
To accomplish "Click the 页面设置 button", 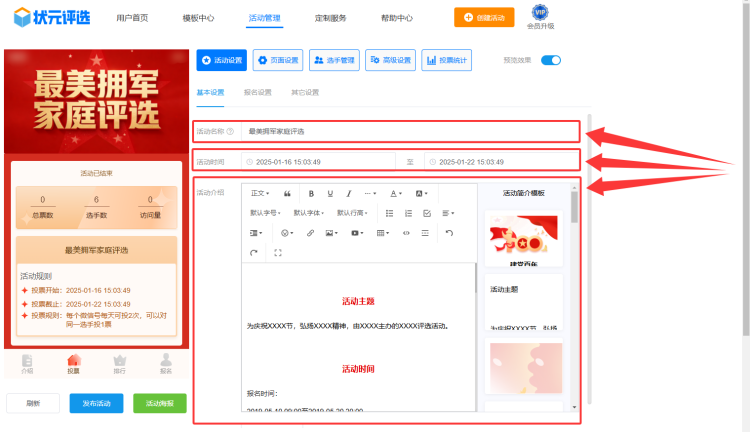I will click(x=278, y=60).
